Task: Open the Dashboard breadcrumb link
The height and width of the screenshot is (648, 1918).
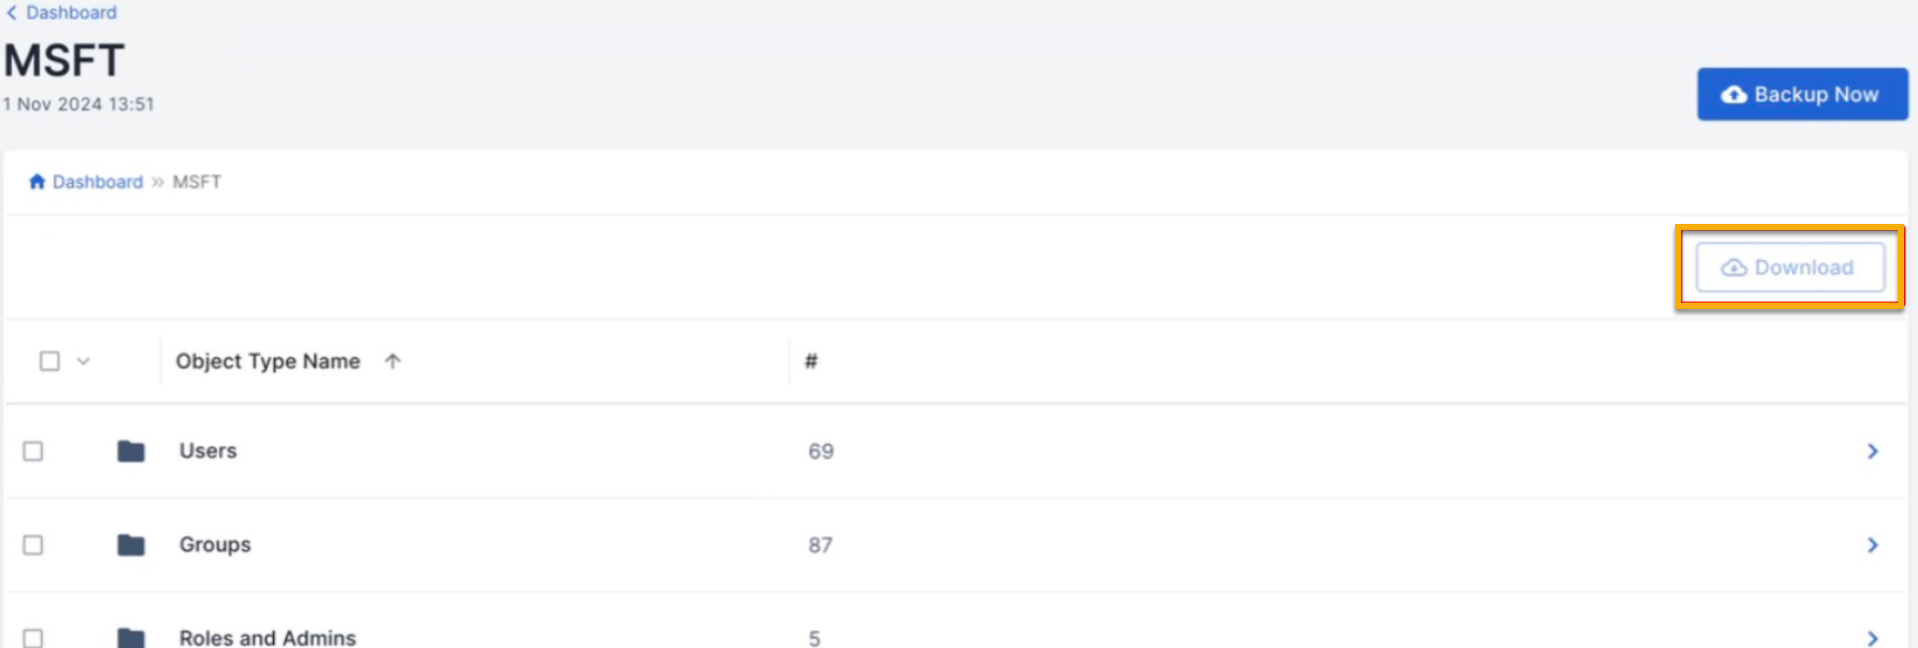Action: tap(98, 182)
